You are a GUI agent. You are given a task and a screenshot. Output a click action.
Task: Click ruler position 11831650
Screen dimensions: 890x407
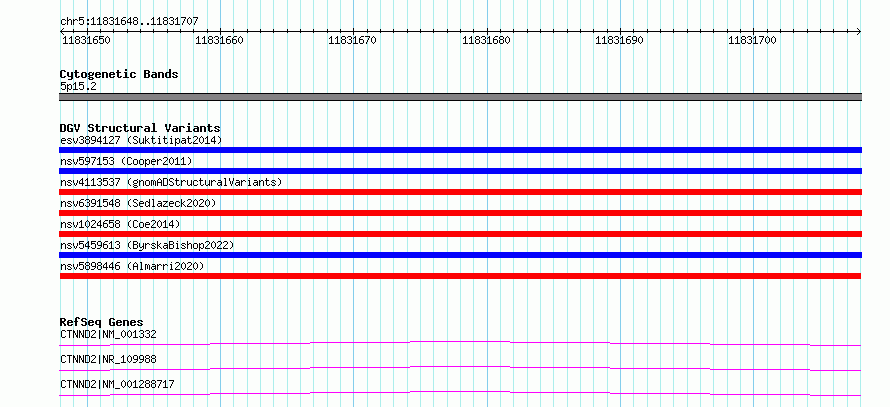tap(86, 41)
